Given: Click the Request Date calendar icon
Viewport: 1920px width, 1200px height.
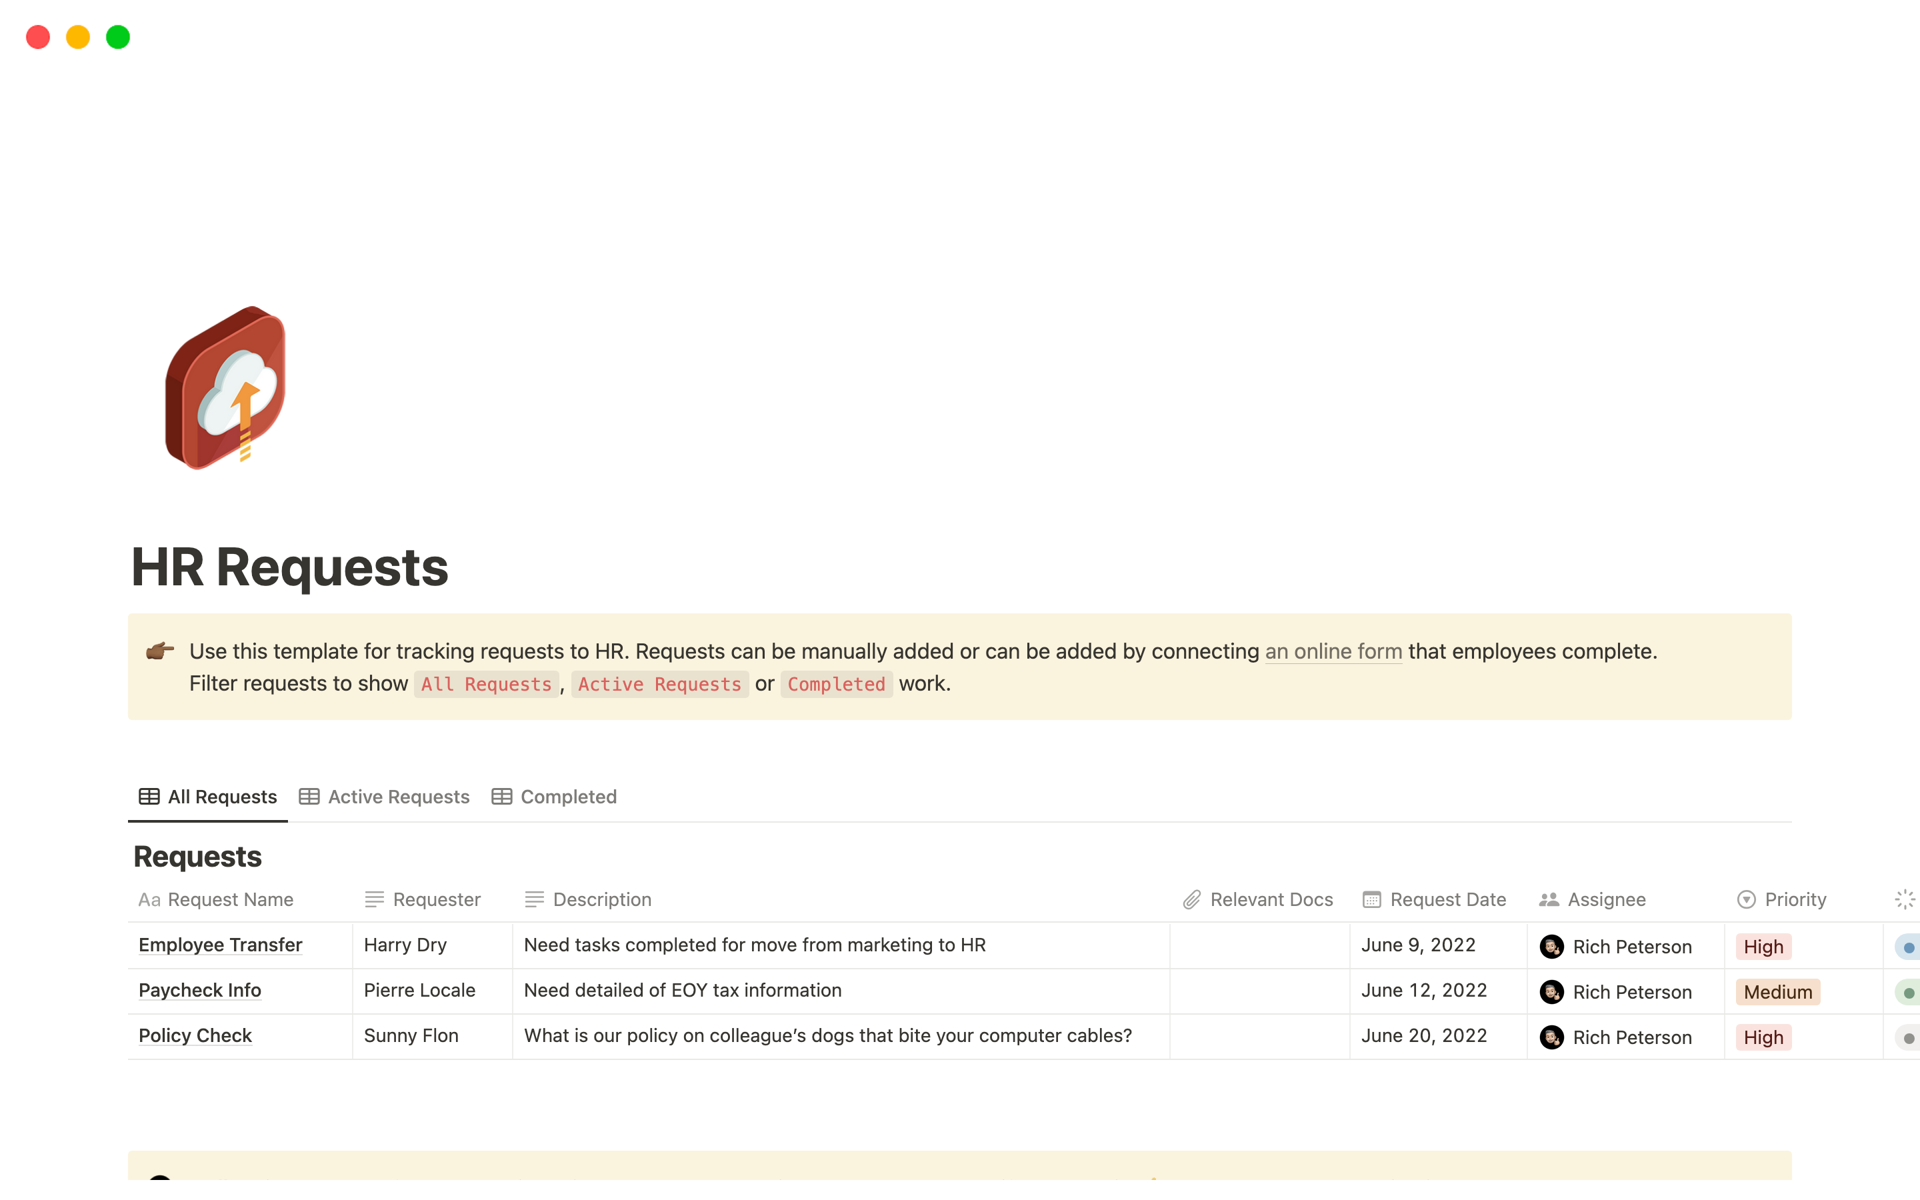Looking at the screenshot, I should pos(1371,900).
